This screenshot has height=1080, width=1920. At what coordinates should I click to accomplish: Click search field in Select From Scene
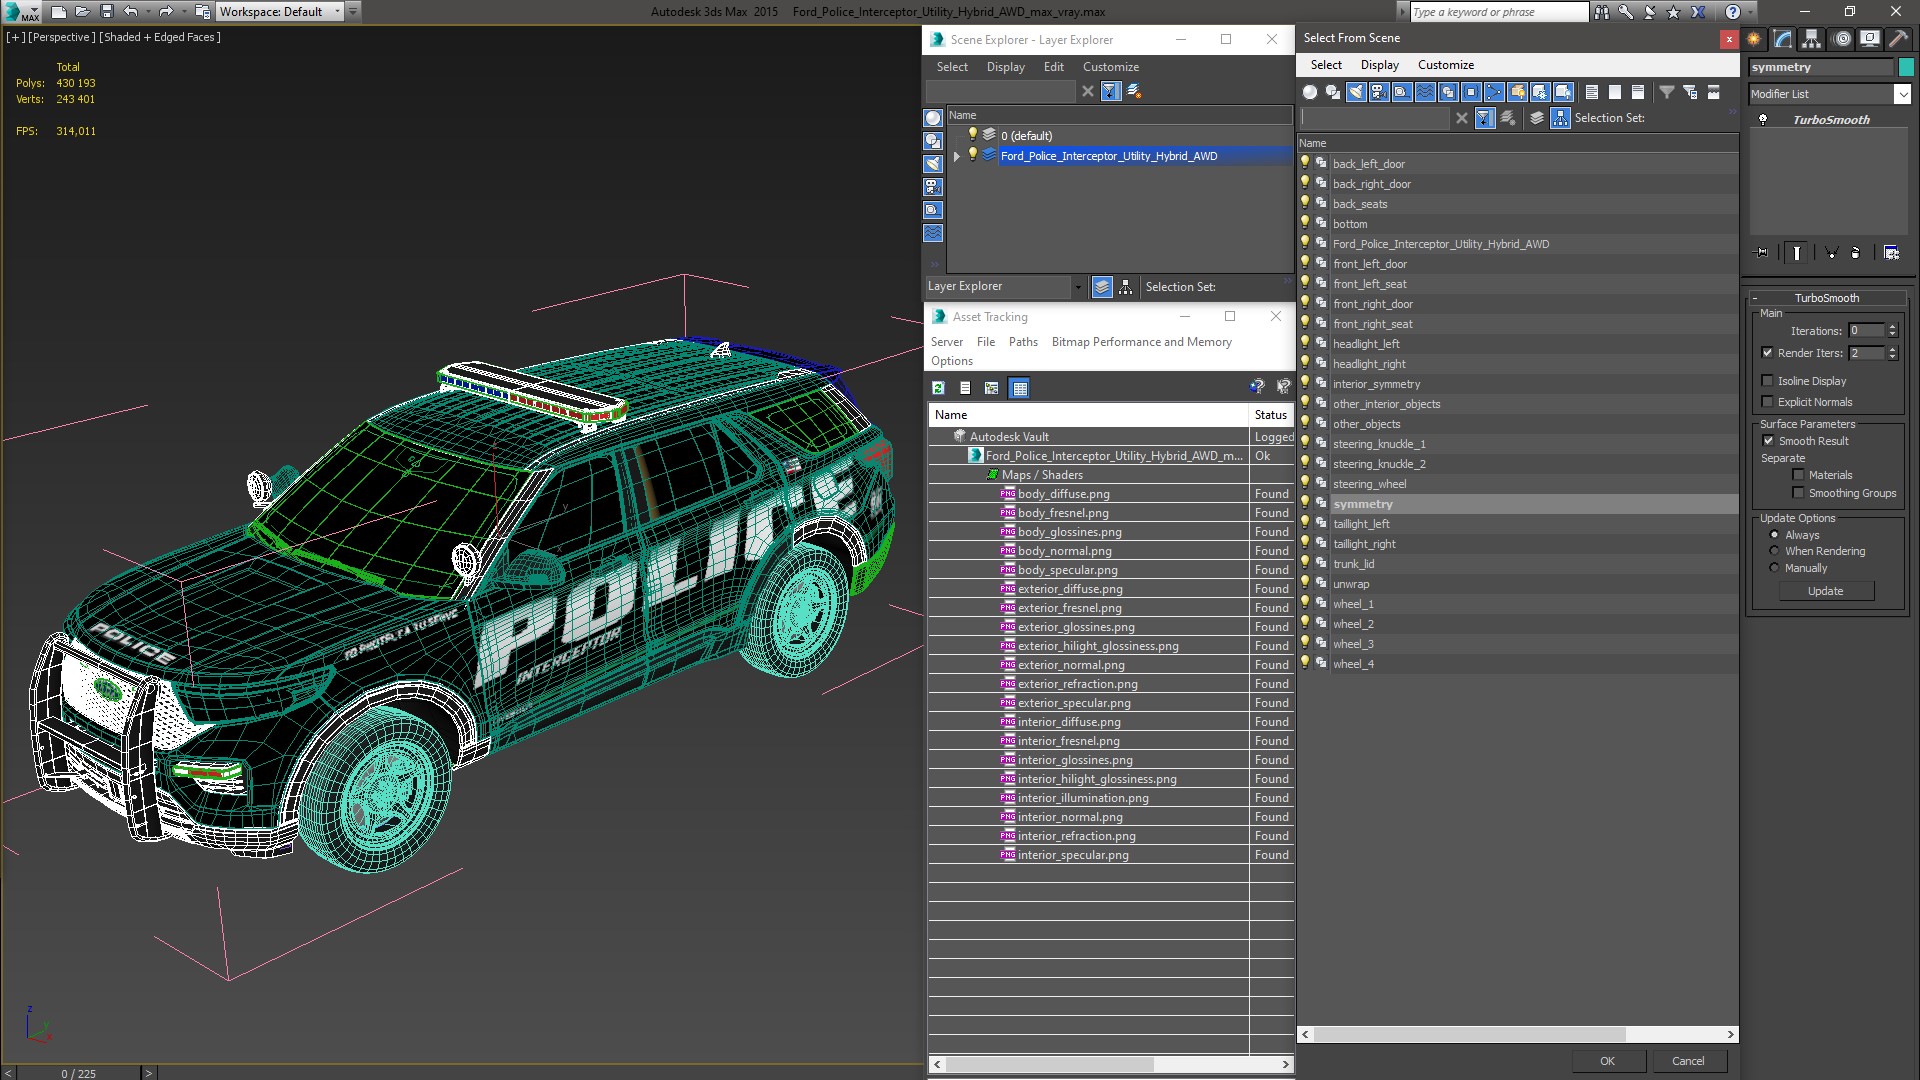(x=1375, y=118)
